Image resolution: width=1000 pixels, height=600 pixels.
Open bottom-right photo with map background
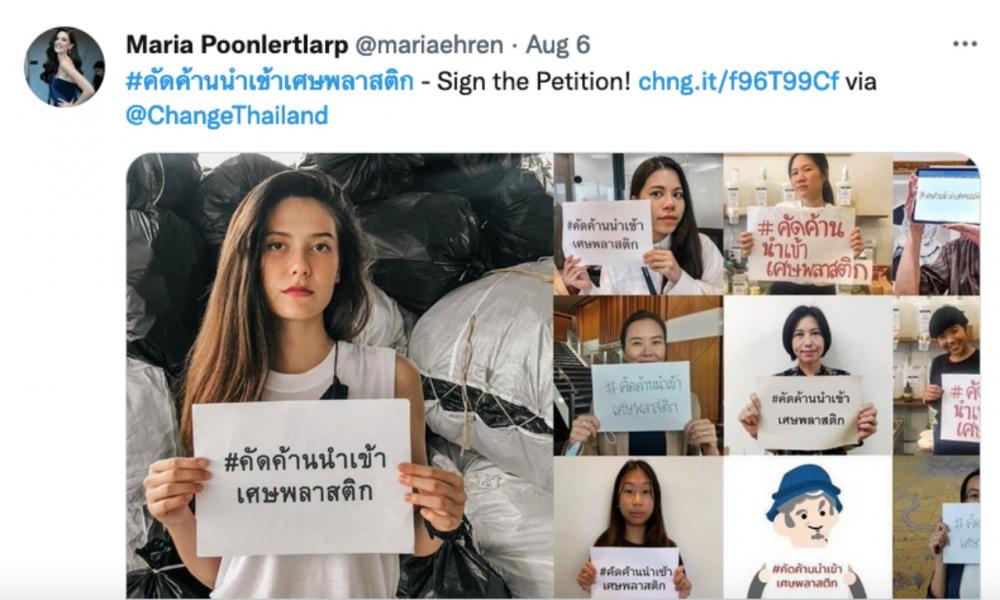(x=937, y=527)
